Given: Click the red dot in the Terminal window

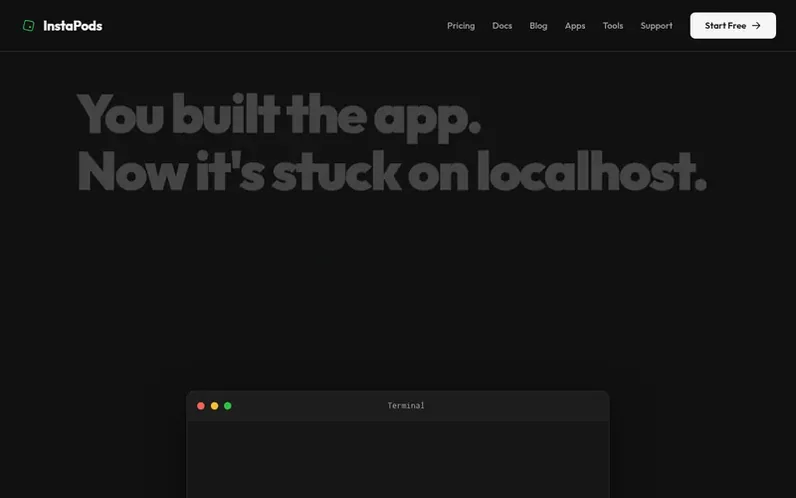Looking at the screenshot, I should (x=201, y=406).
